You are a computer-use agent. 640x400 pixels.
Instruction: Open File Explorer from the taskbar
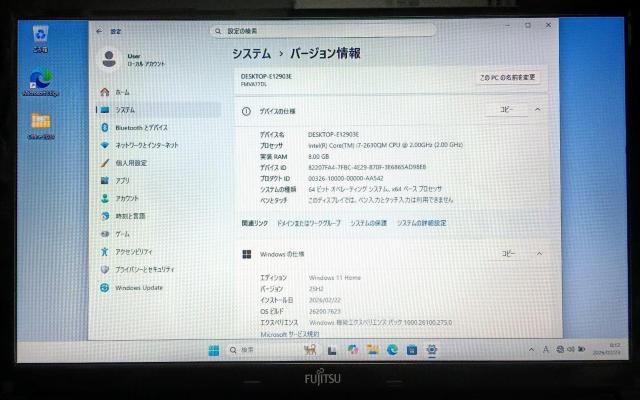click(373, 350)
